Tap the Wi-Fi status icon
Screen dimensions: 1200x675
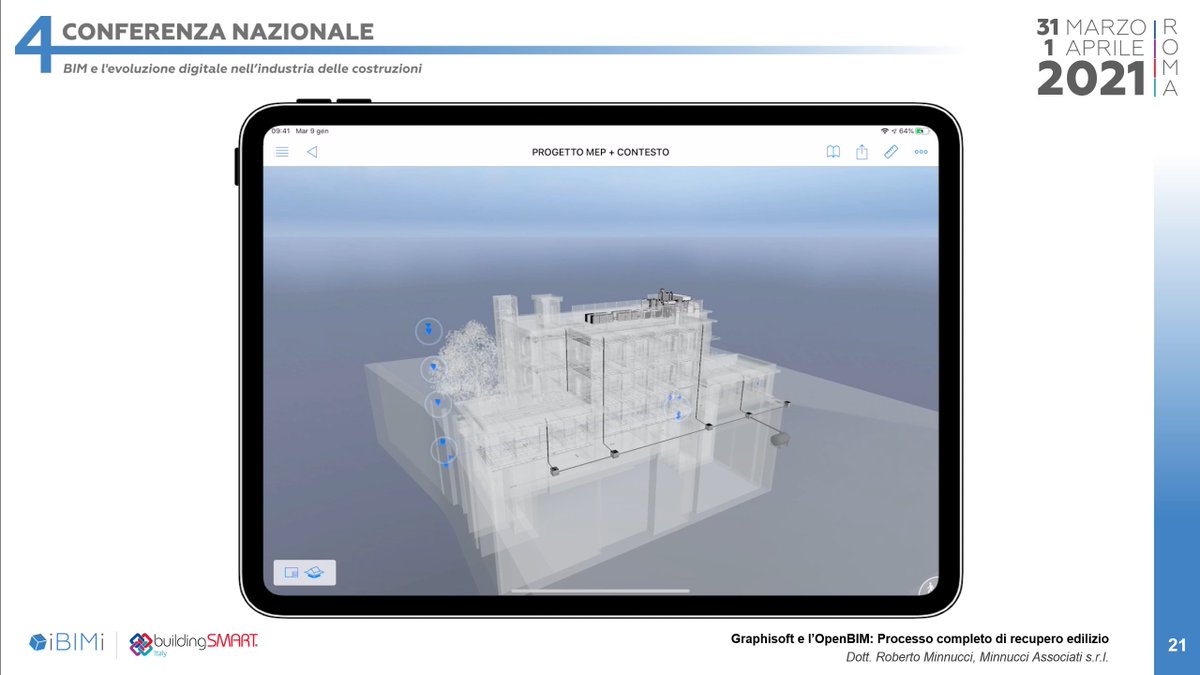point(885,131)
